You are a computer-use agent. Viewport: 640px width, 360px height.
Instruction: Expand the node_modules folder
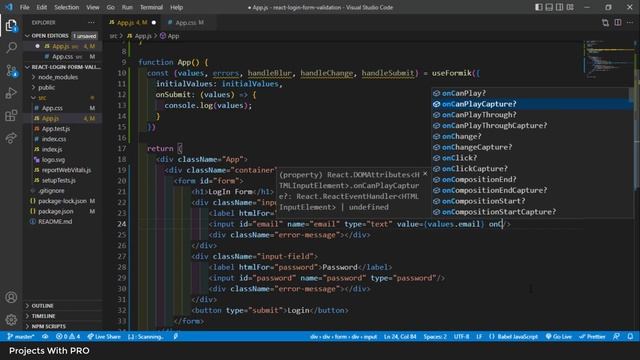click(x=58, y=77)
